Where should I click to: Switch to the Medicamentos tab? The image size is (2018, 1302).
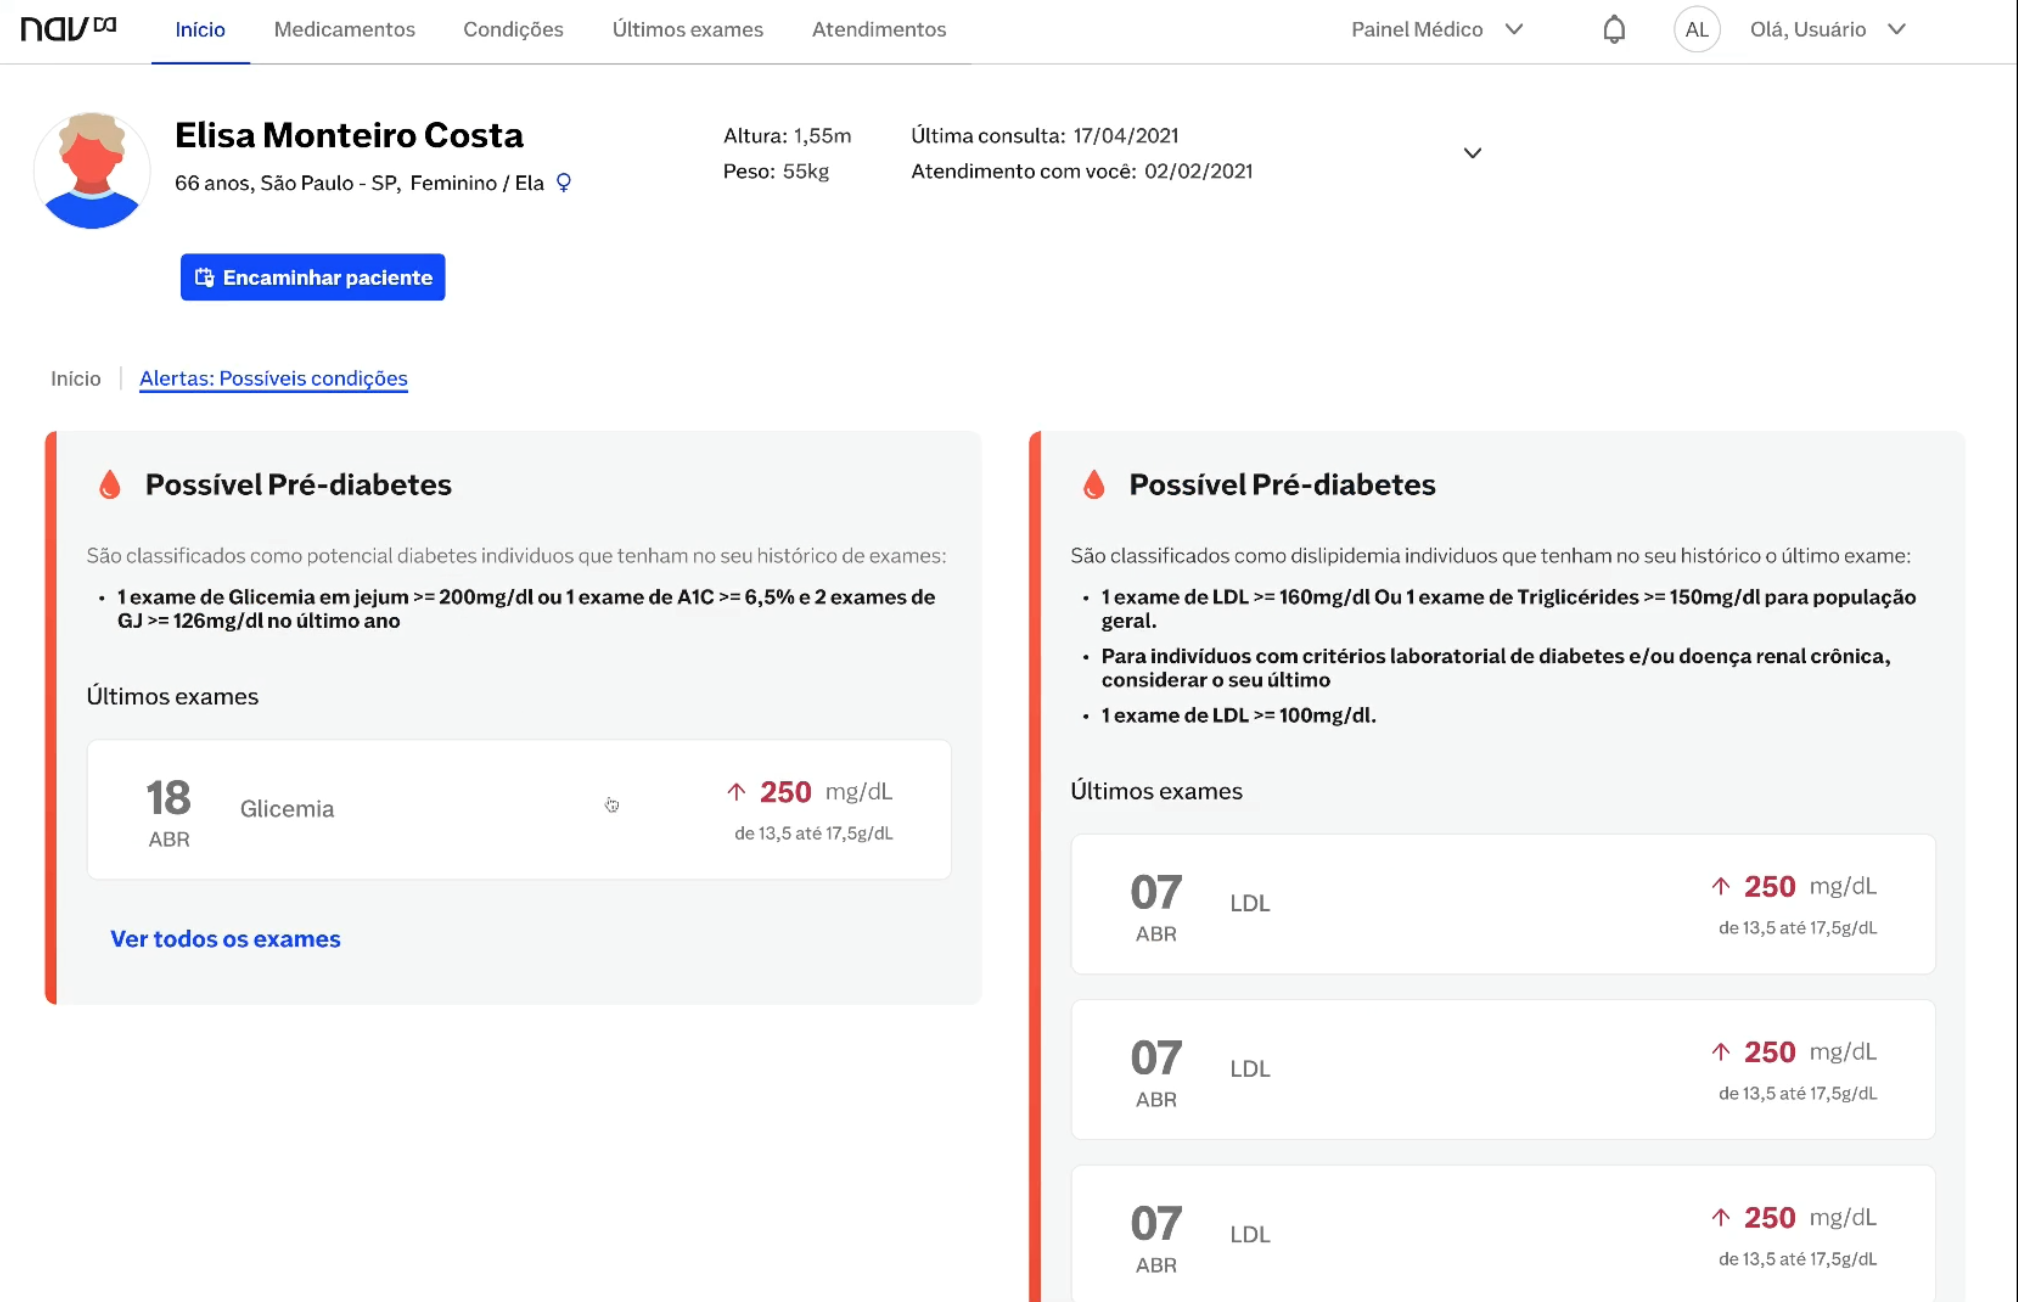point(344,29)
